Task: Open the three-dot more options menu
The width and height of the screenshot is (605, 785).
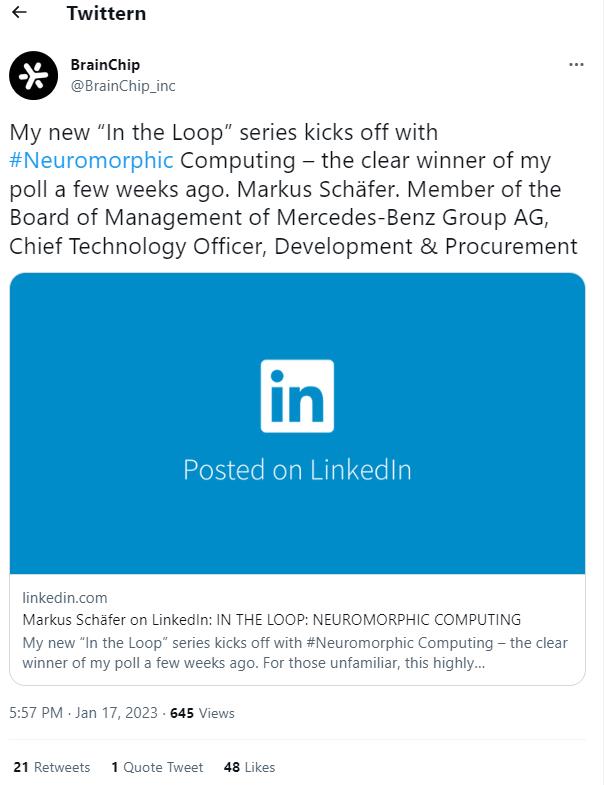Action: click(576, 65)
